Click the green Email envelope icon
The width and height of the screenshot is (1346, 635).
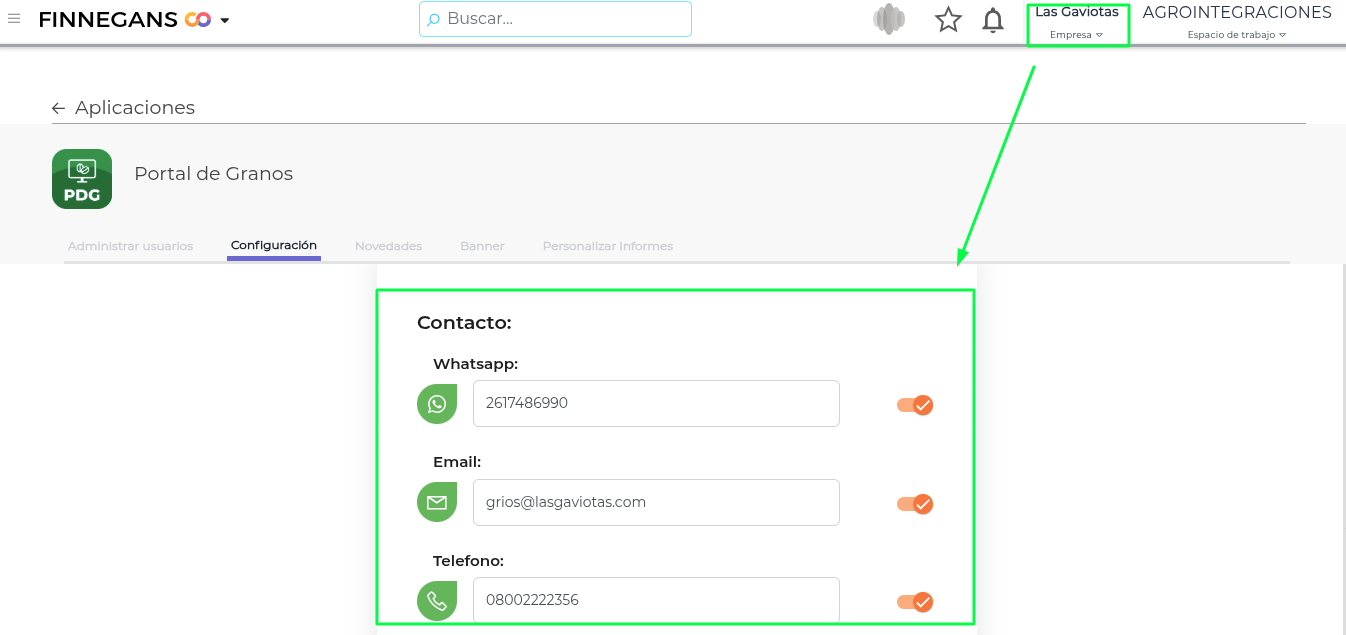point(437,502)
